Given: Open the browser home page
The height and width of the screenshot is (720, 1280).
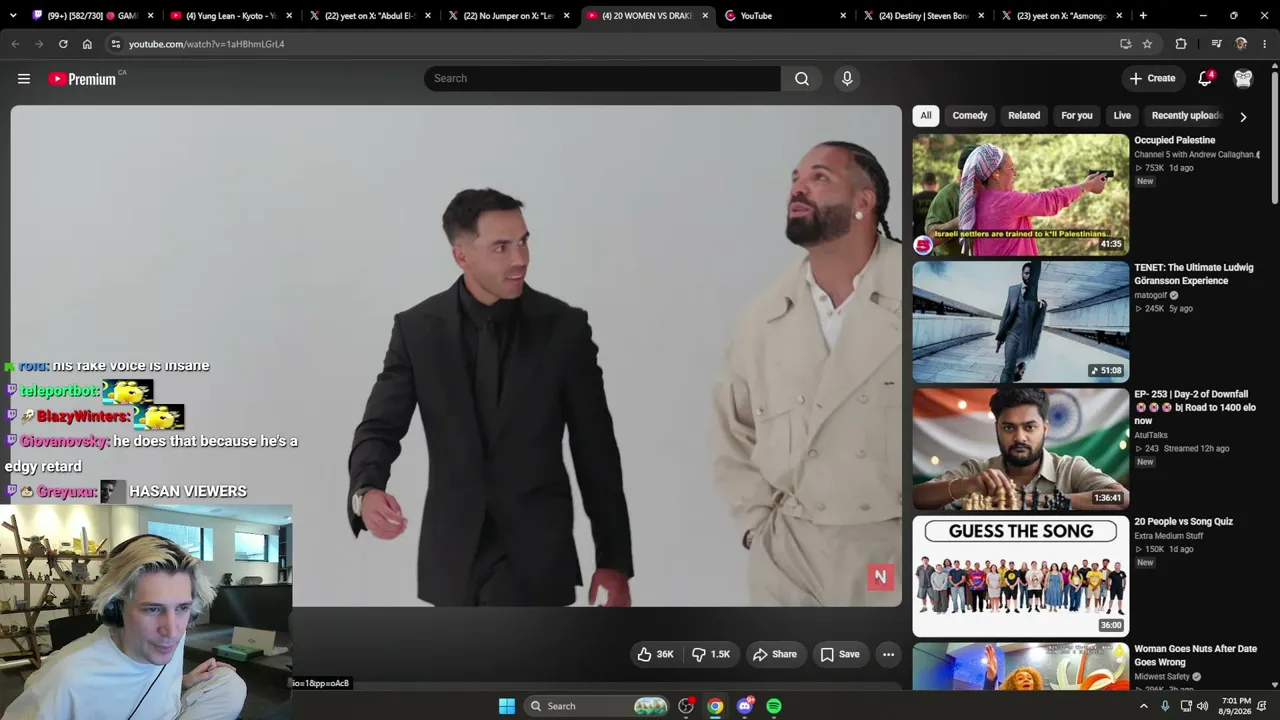Looking at the screenshot, I should [87, 44].
